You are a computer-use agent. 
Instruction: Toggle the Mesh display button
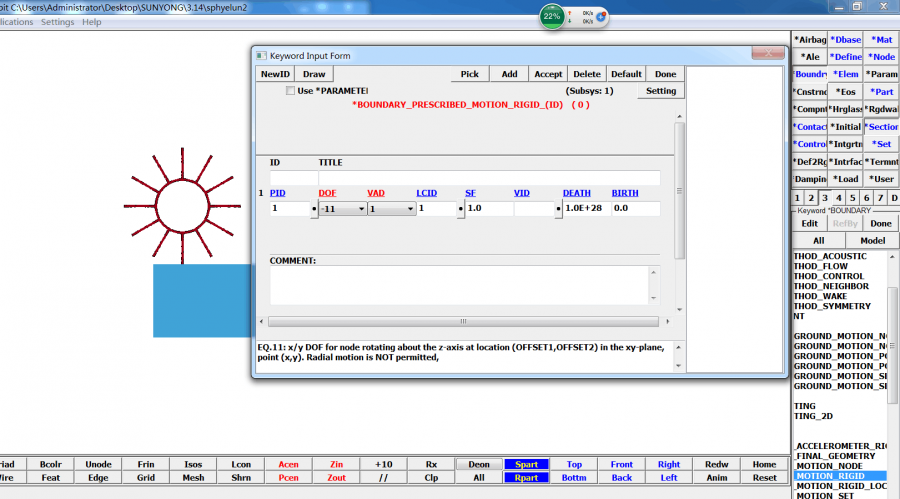click(193, 478)
